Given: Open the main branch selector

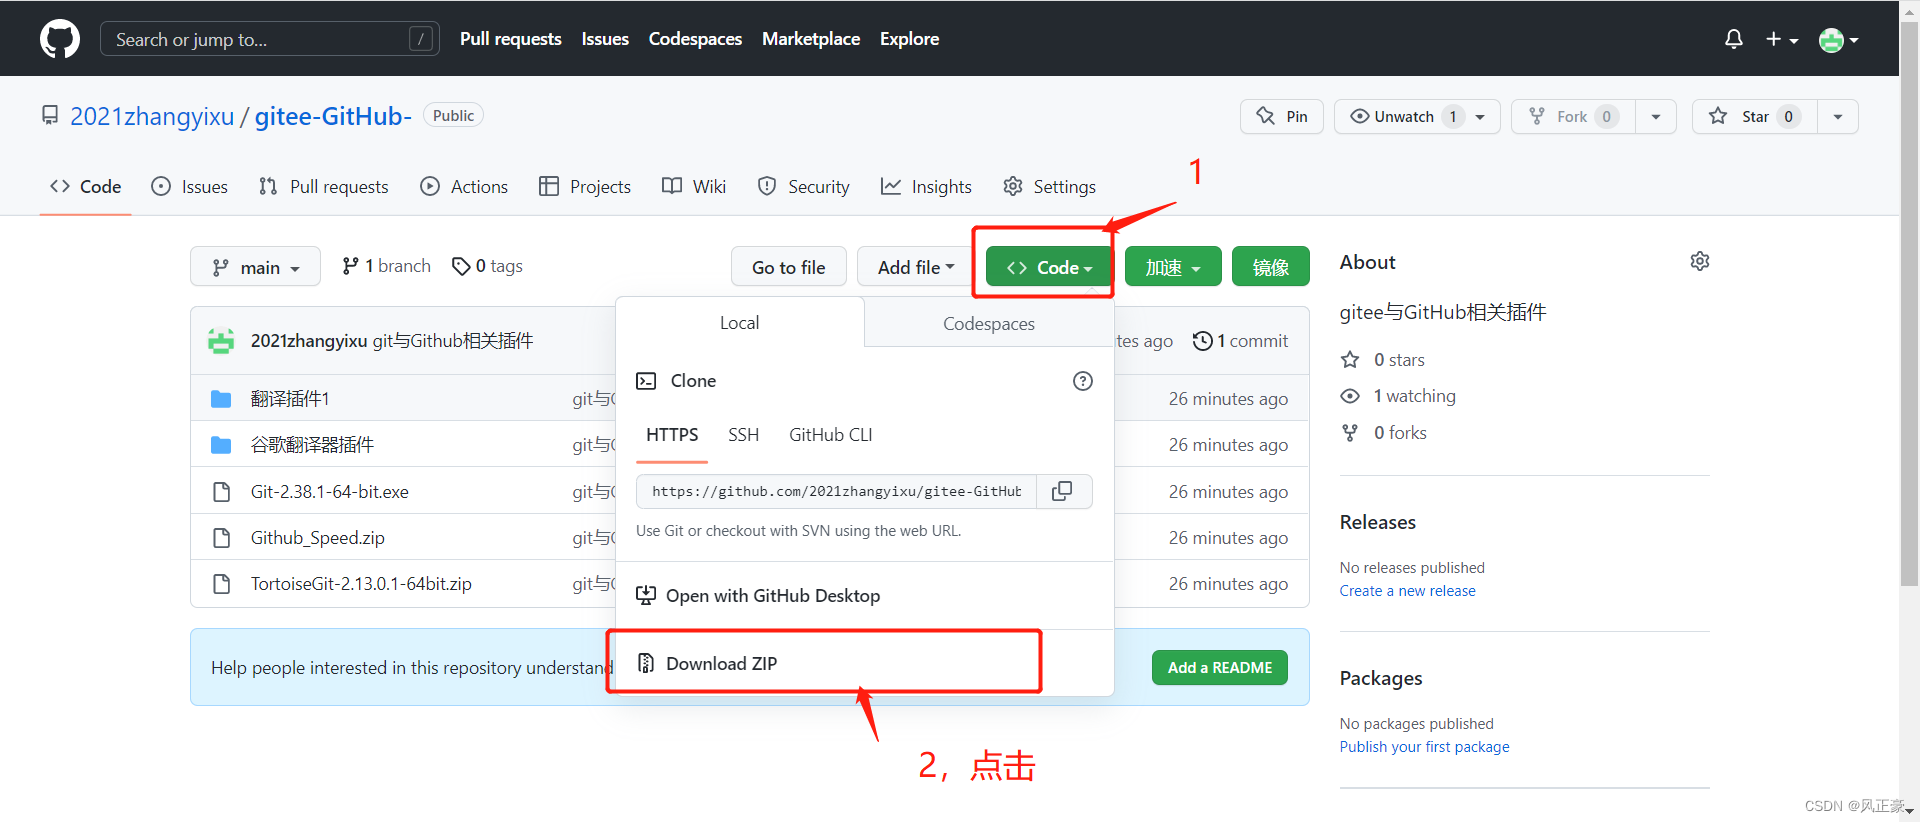Looking at the screenshot, I should coord(255,267).
